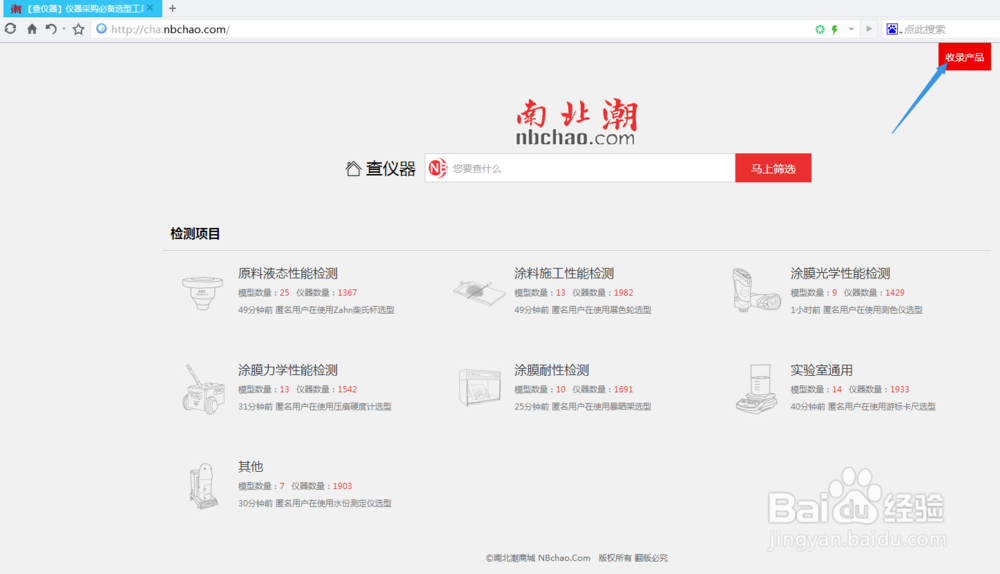Click 仪器数量 1429 text

[874, 293]
